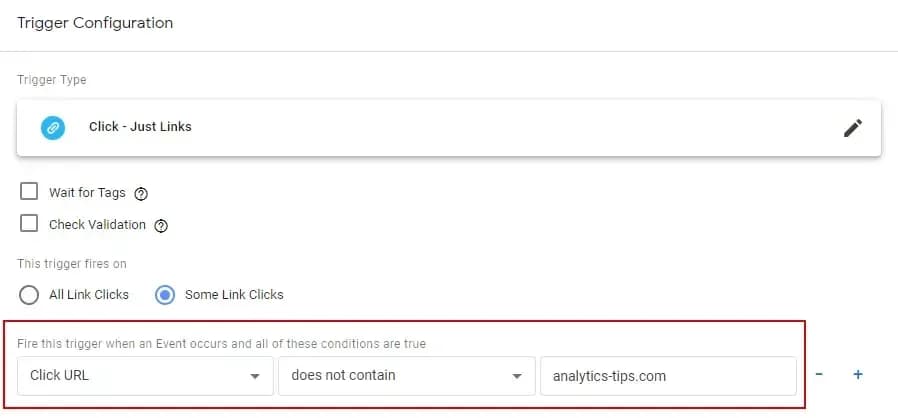Click the "Click - Just Links" trigger type name
Viewport: 898px width, 418px height.
140,127
